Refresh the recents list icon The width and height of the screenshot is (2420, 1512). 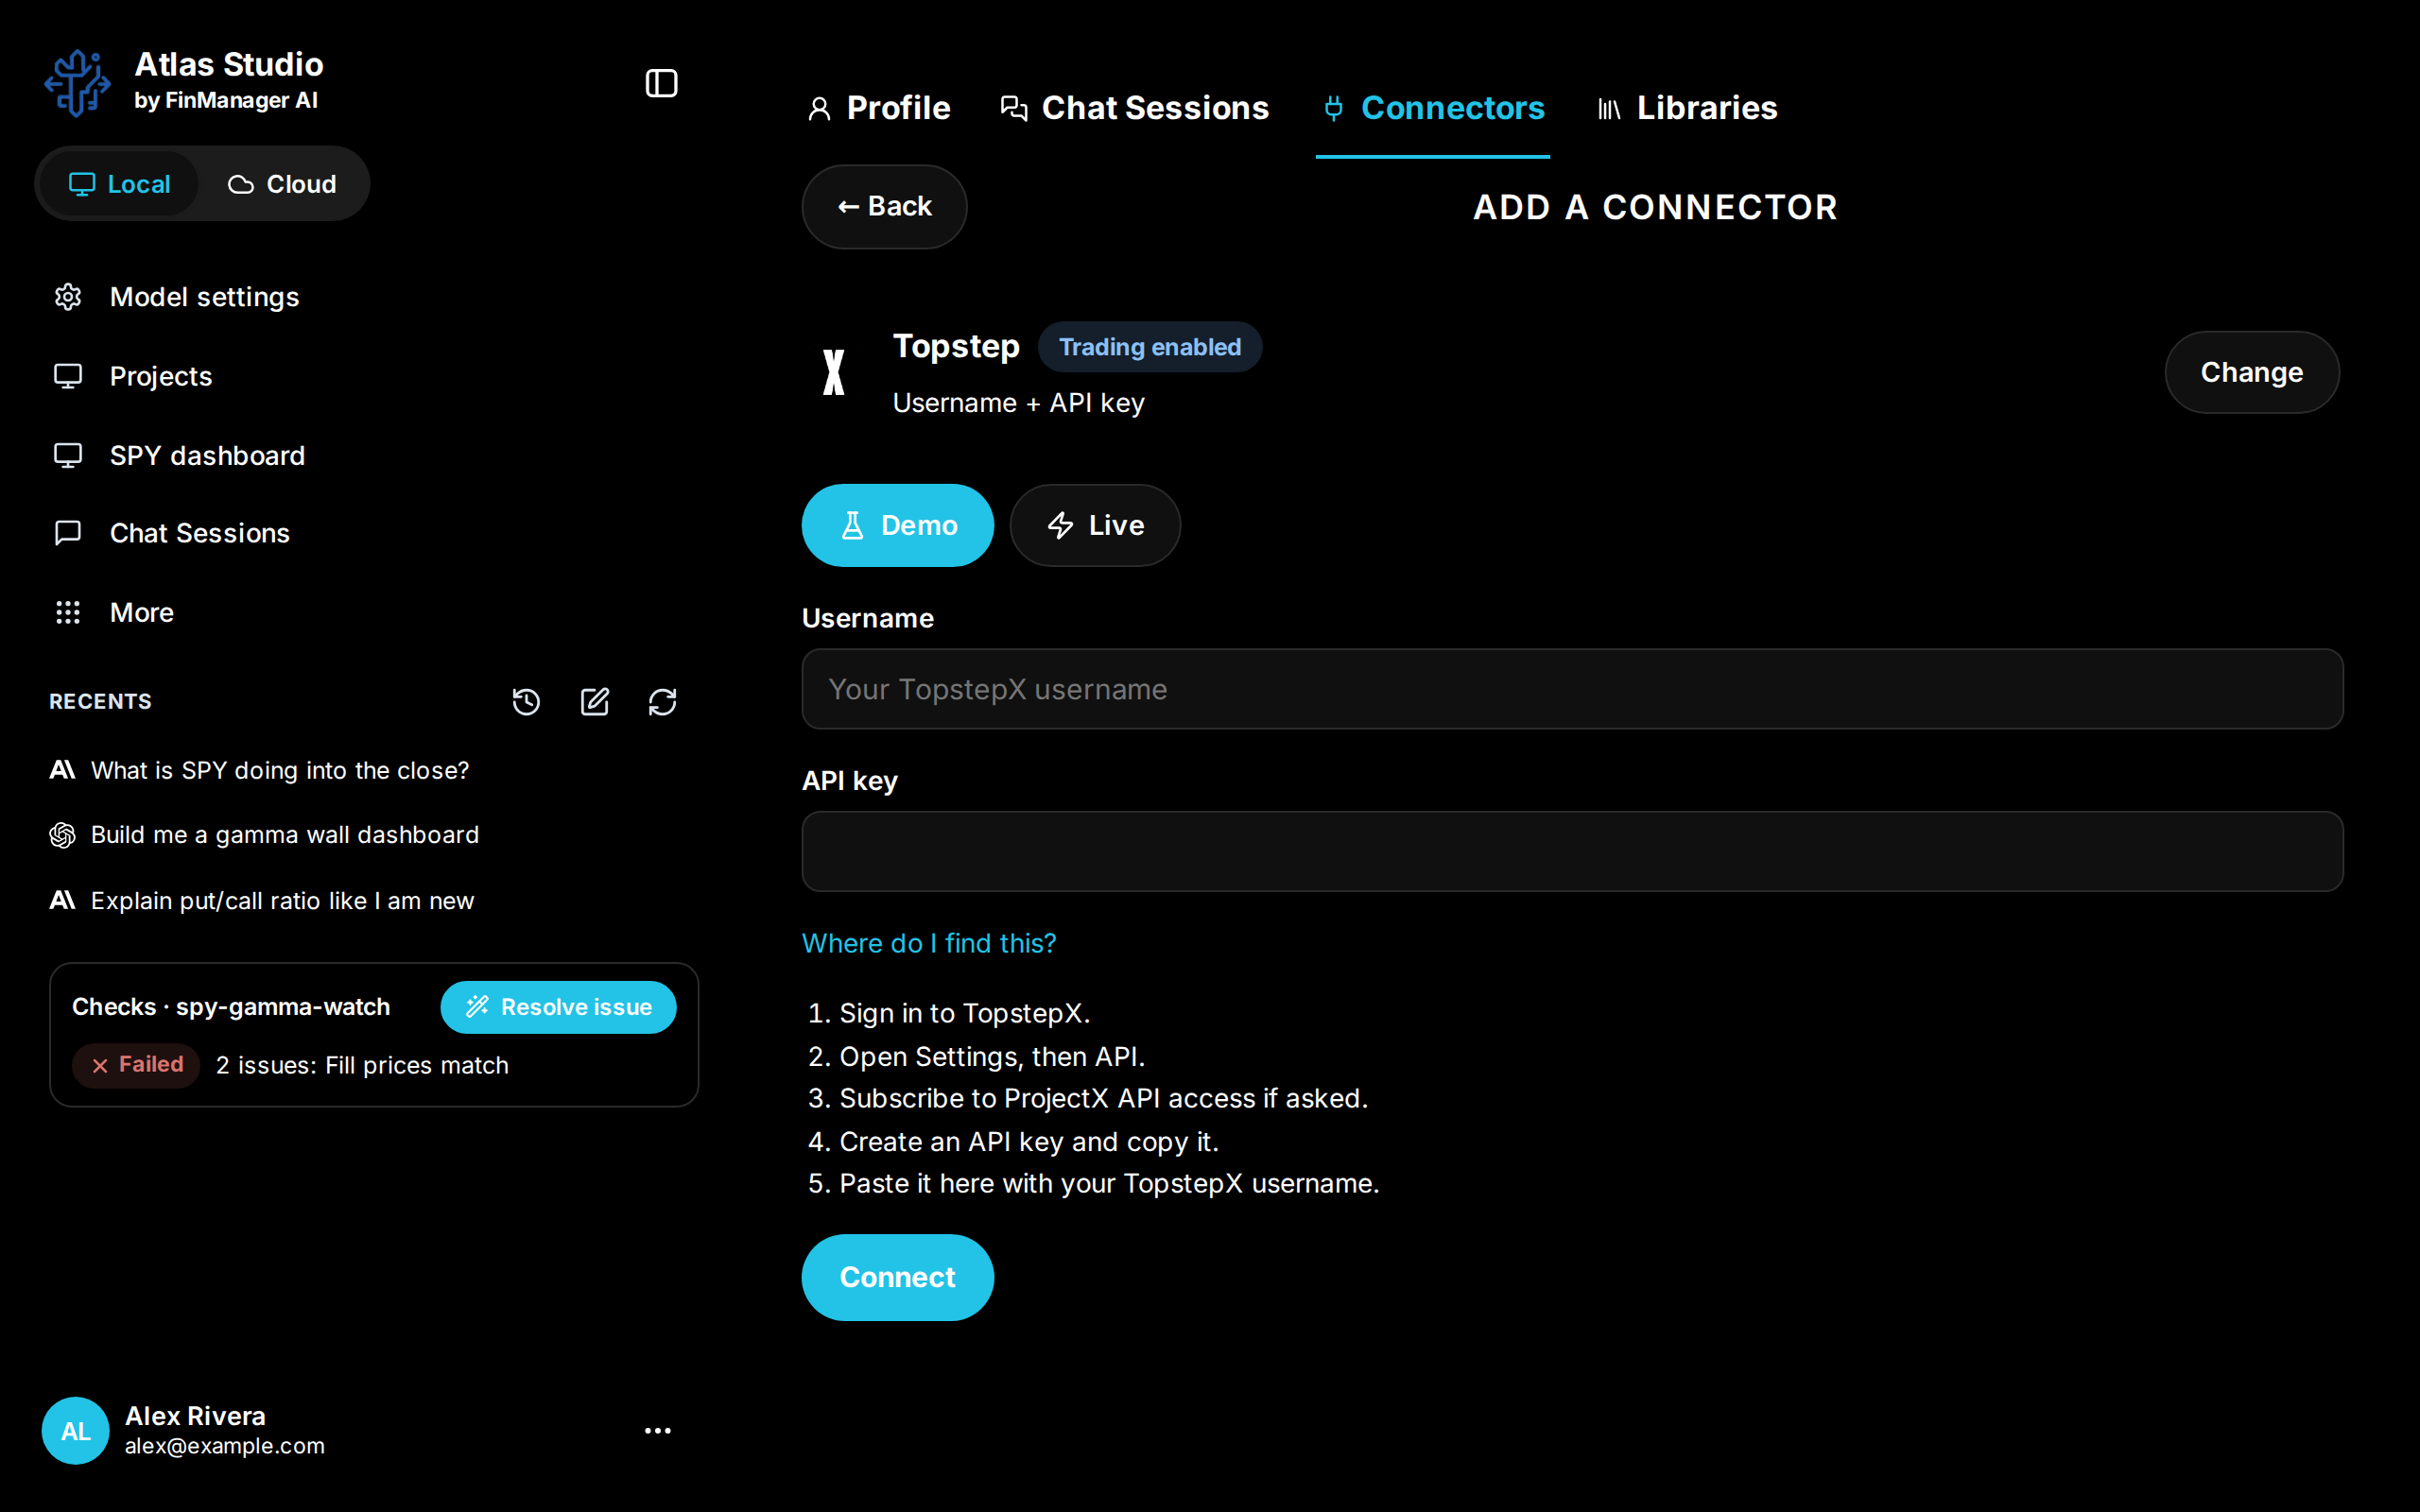pos(663,702)
